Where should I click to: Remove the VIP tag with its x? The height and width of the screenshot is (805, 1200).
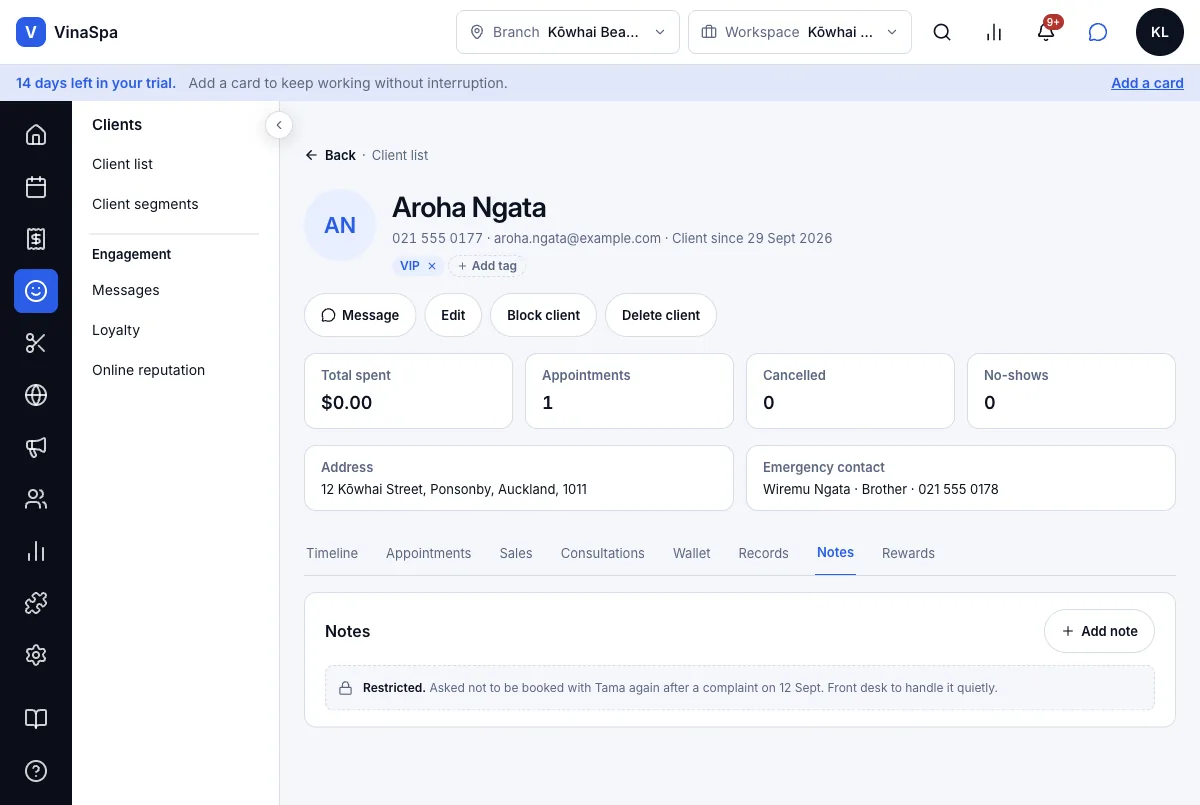pos(432,266)
